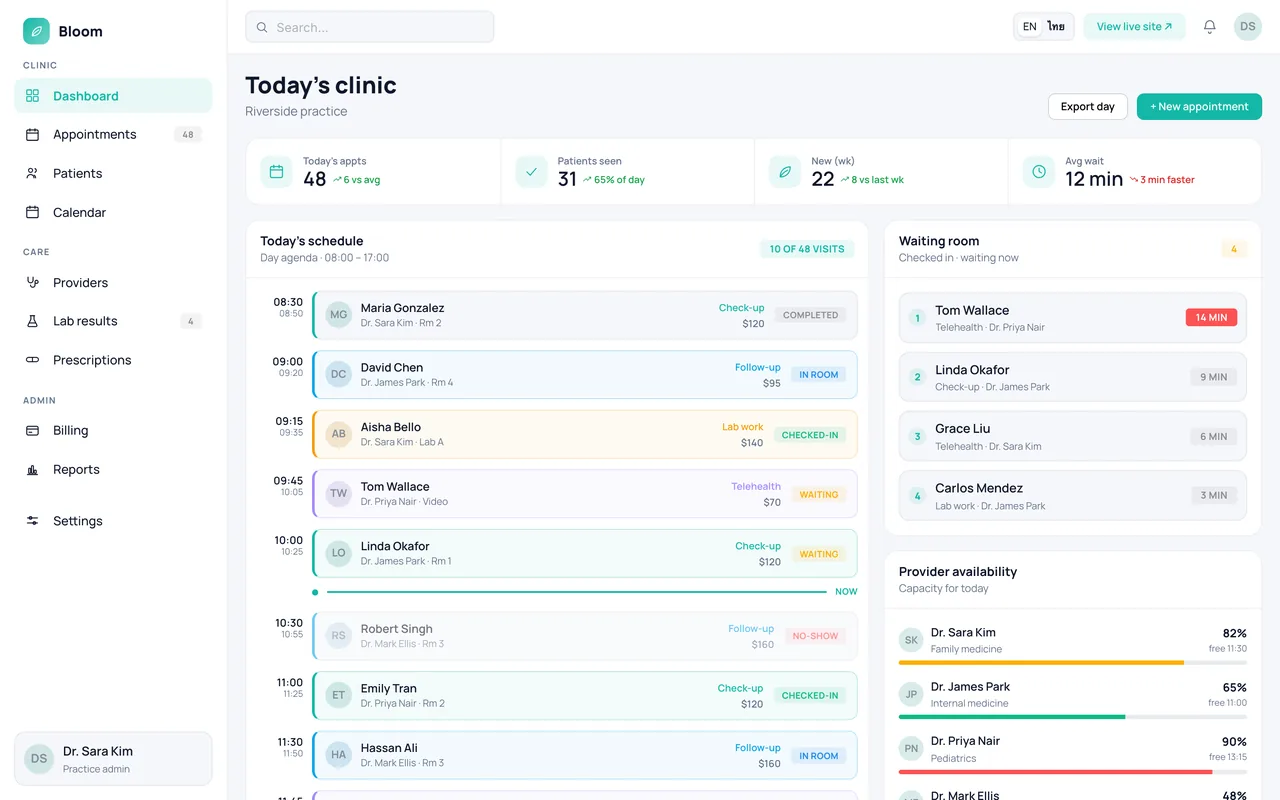Click Dr. Sara Kim capacity bar

point(1073,662)
